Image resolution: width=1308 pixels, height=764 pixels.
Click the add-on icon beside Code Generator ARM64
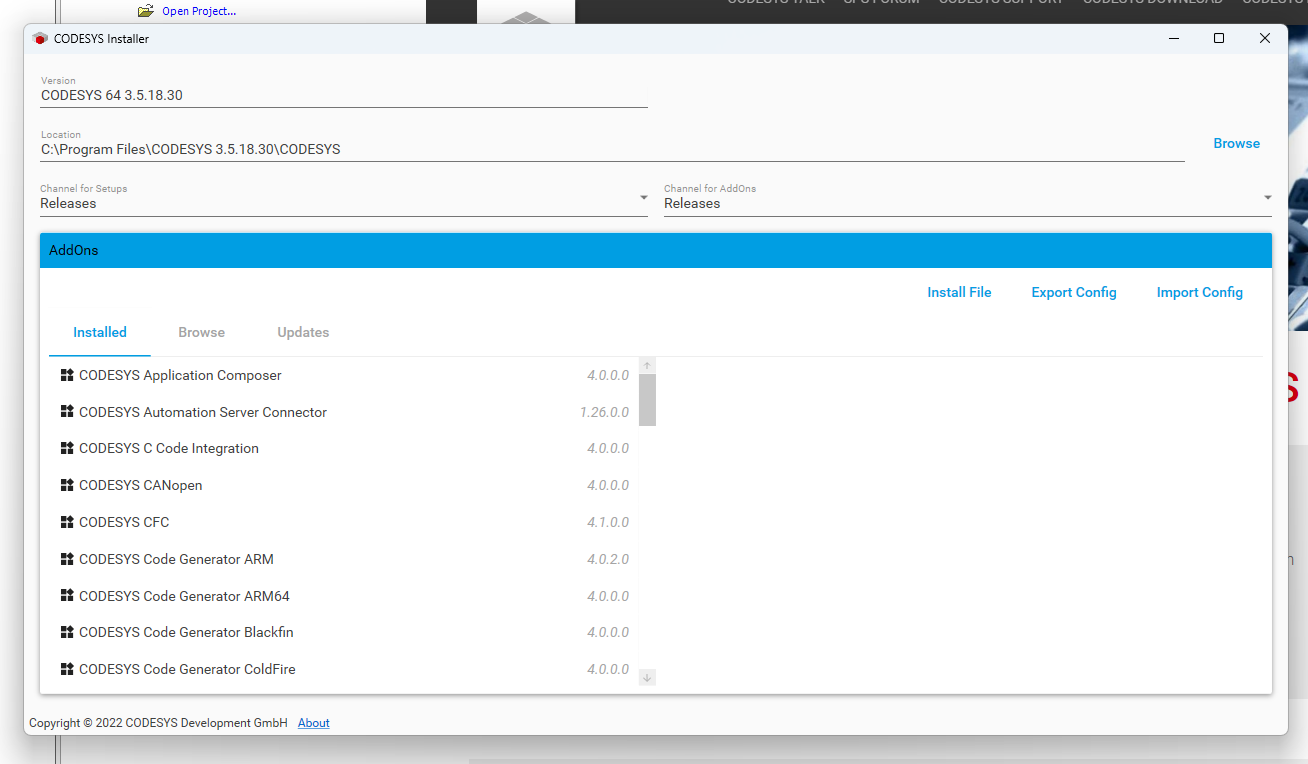point(67,596)
